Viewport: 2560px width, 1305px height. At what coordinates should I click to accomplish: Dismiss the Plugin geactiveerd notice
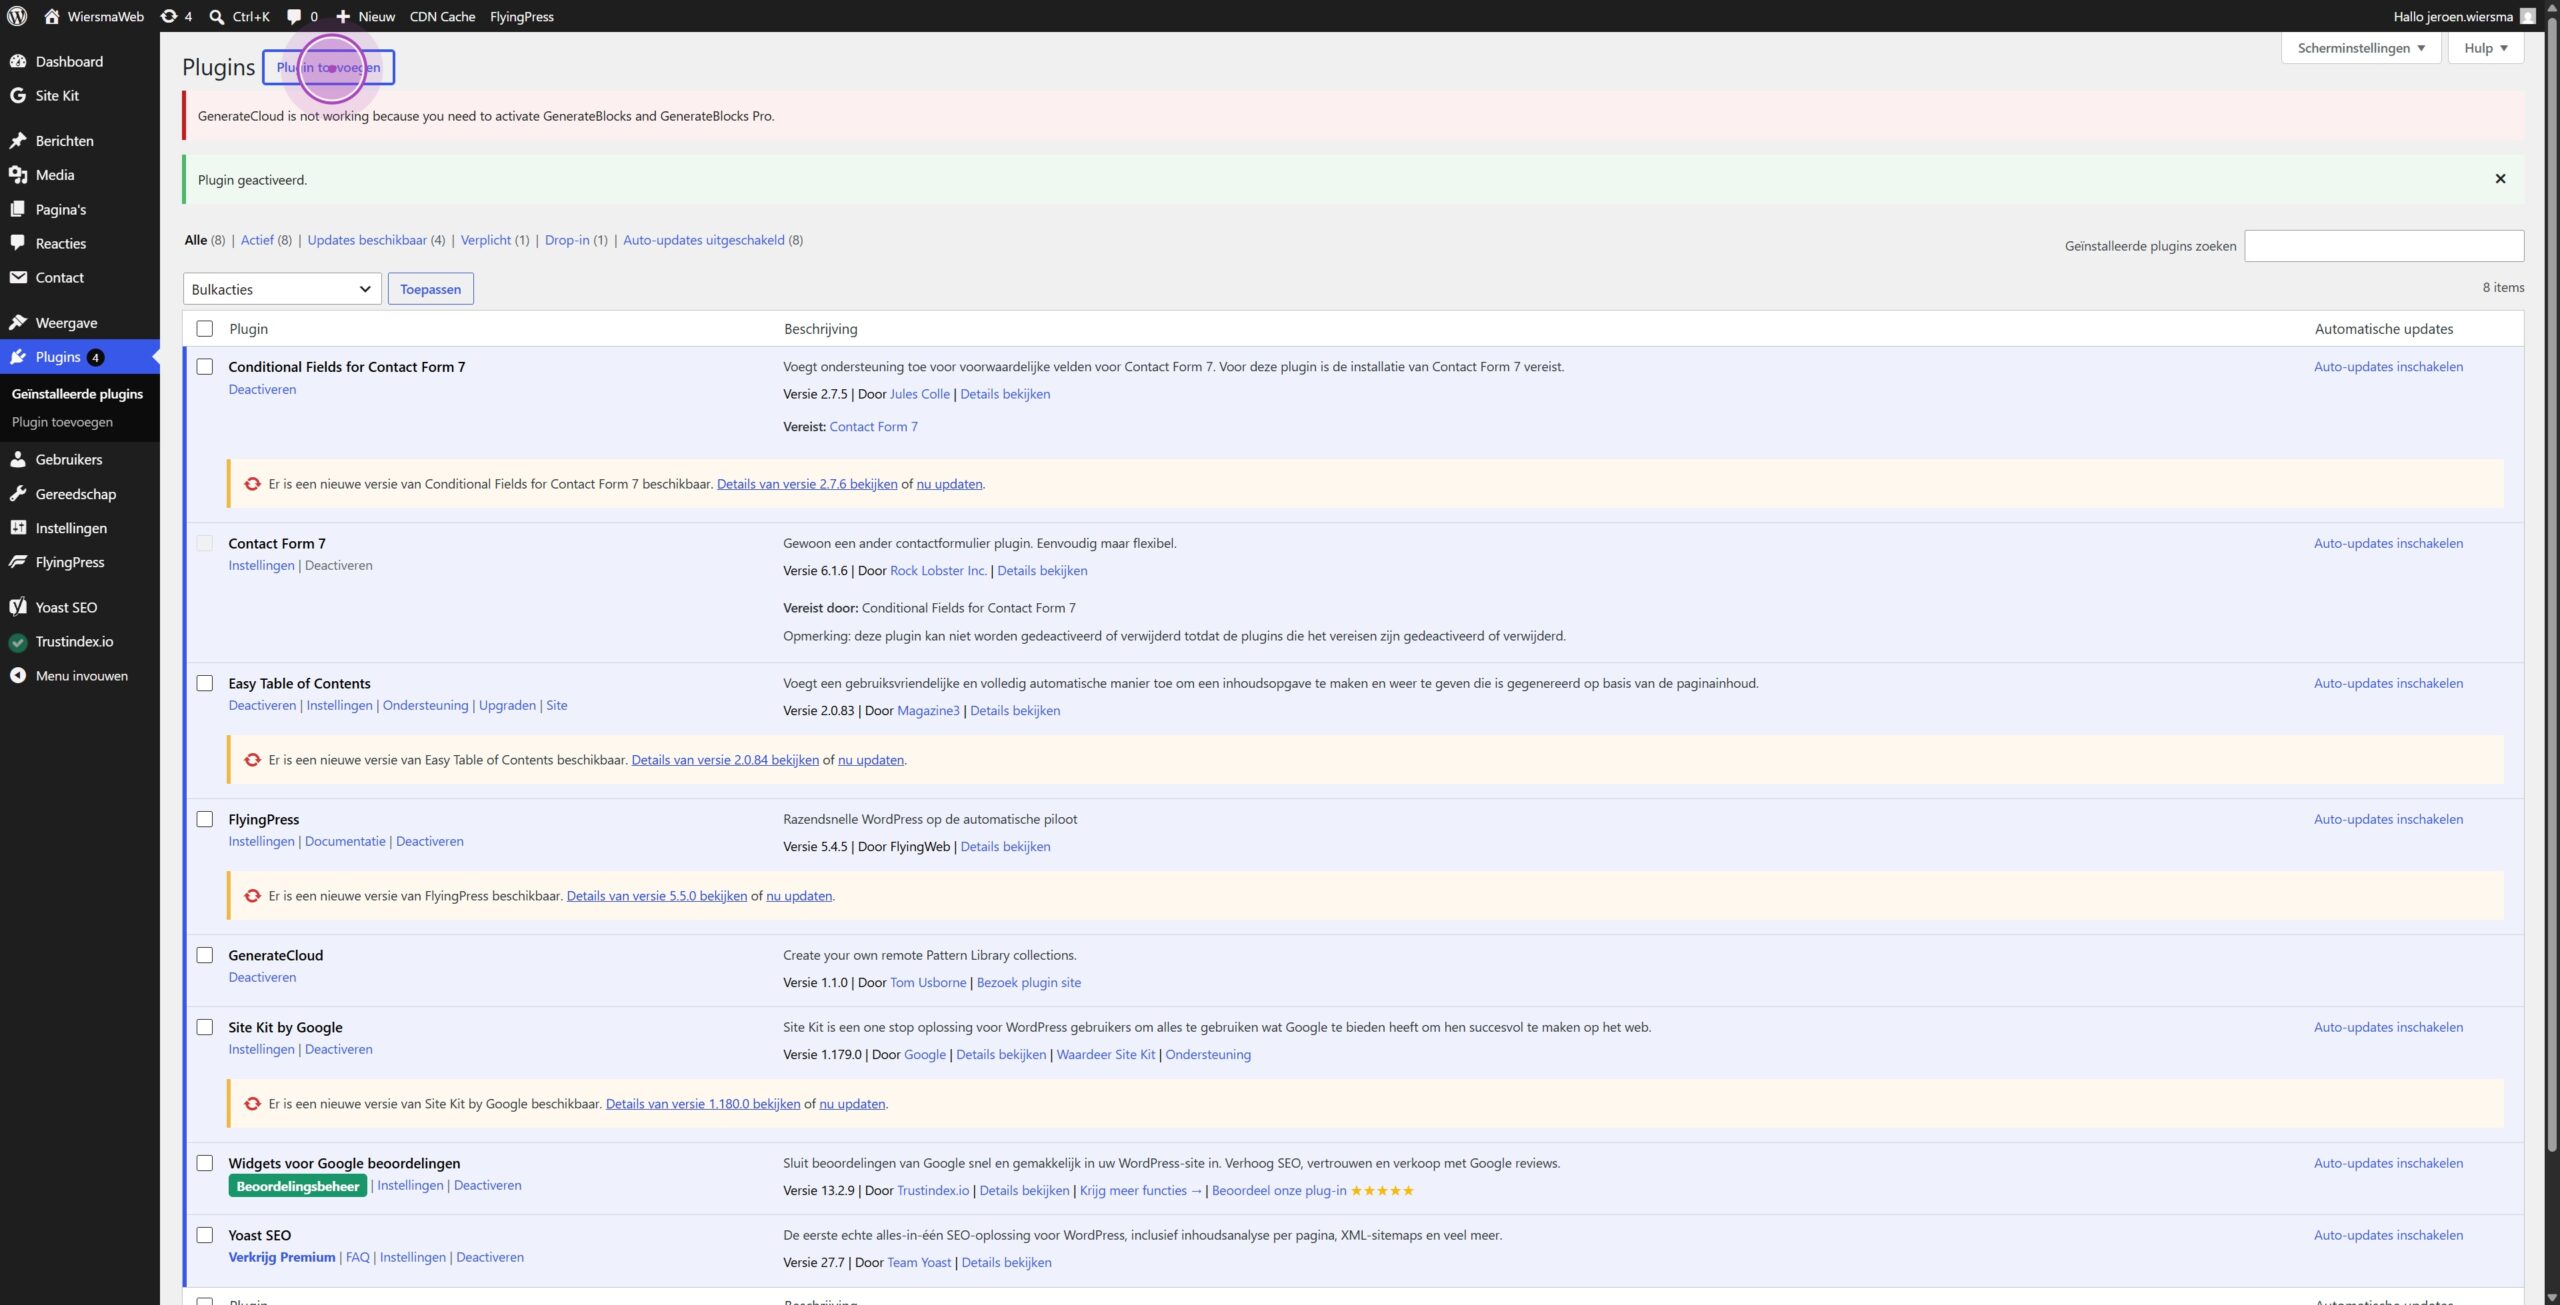click(x=2500, y=179)
